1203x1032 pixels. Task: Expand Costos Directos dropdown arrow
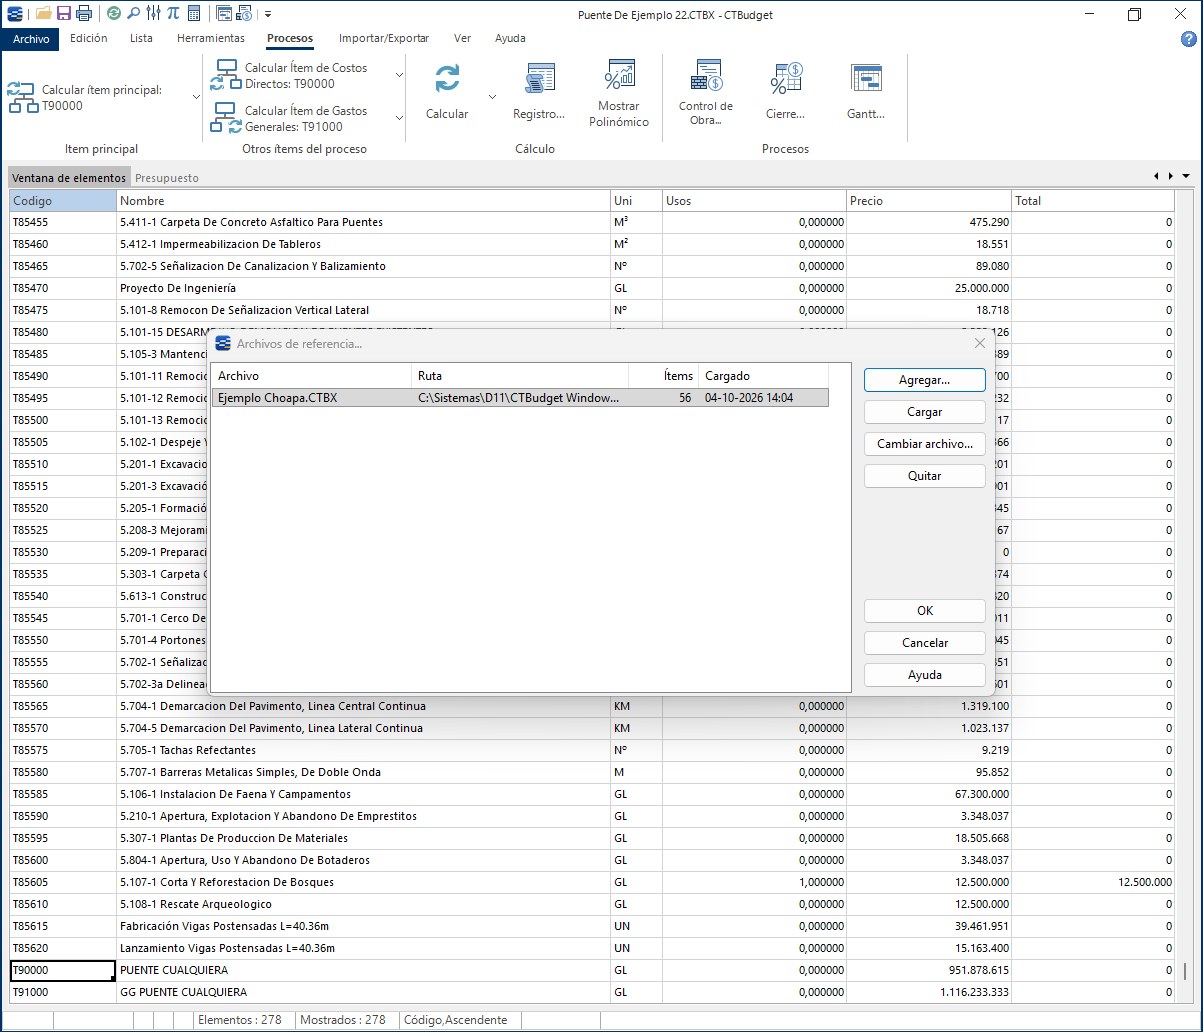(399, 76)
